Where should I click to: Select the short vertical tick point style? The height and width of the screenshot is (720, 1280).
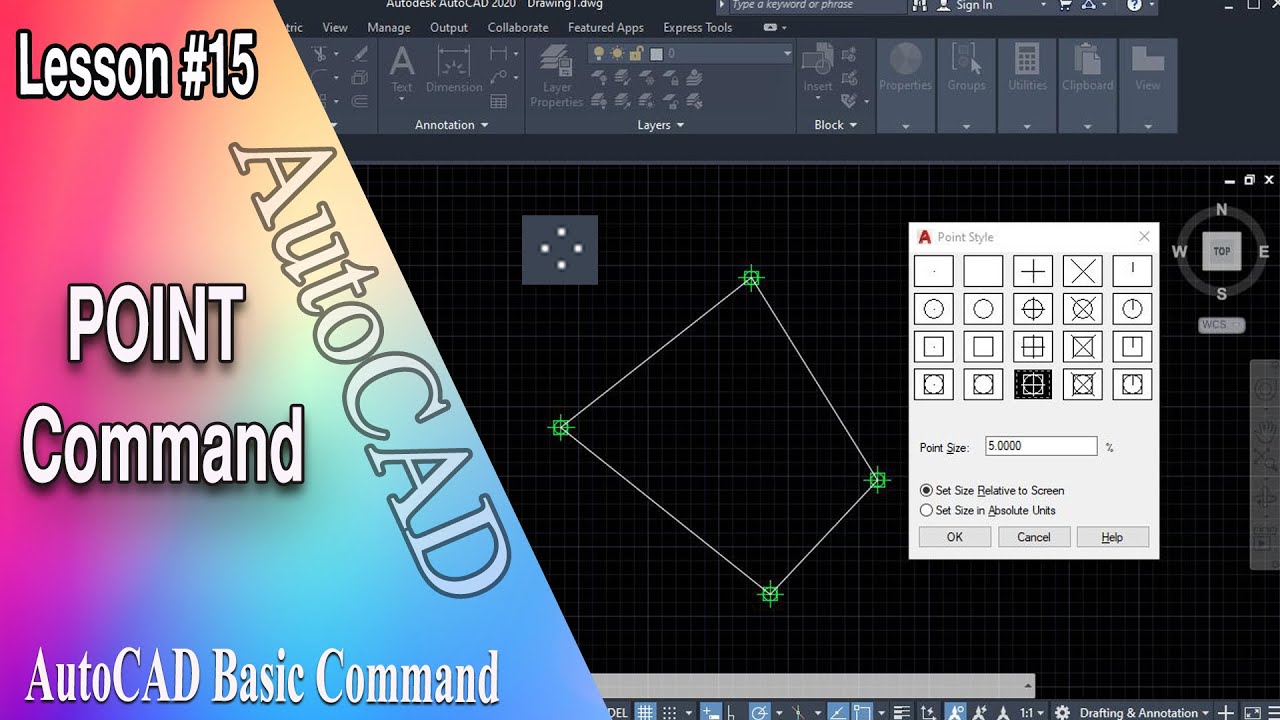(1132, 271)
